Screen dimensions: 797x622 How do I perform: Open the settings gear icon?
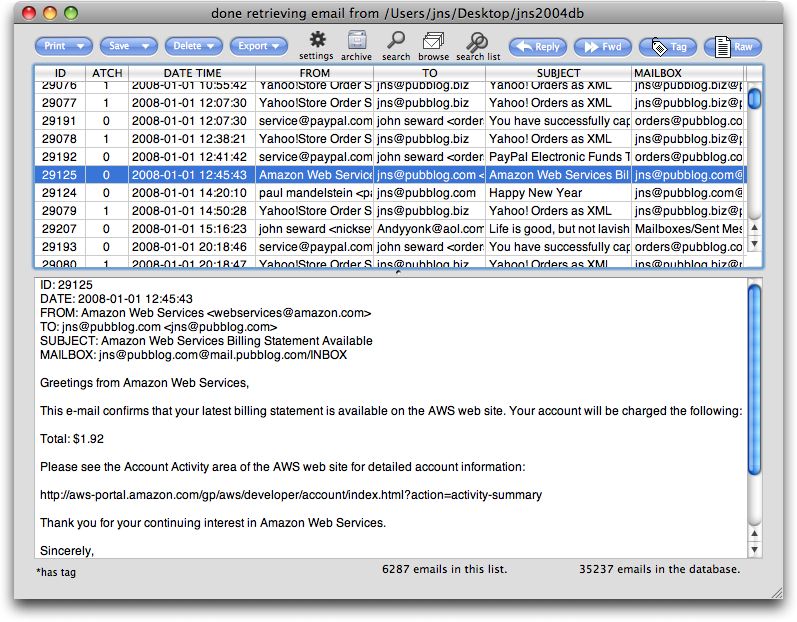(317, 41)
